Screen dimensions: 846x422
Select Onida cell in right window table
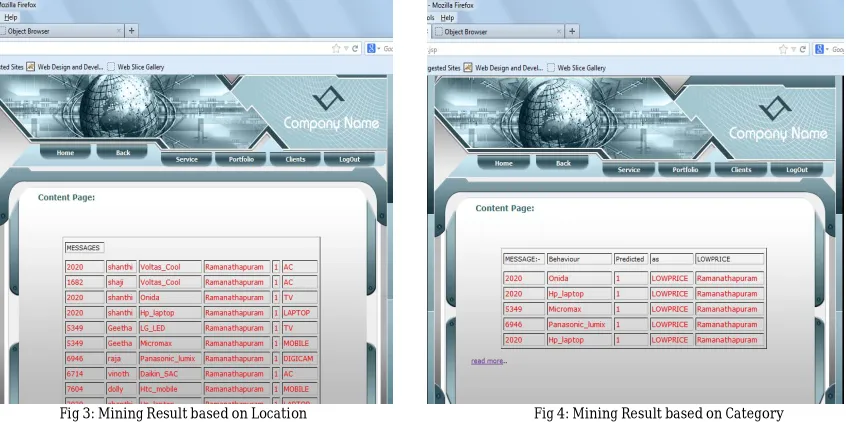point(579,278)
